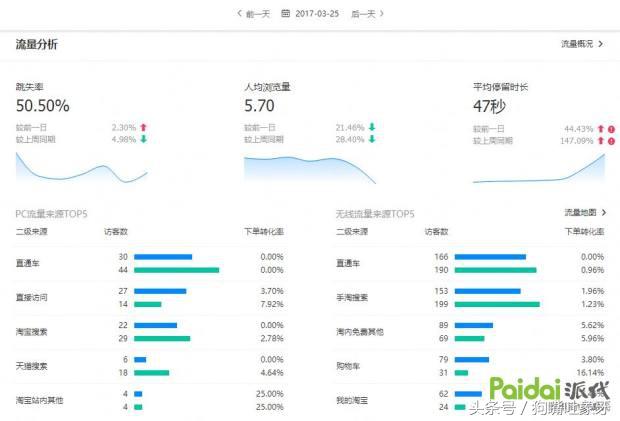Click PC 直通车 green bar with 44 visitors
Screen dimensions: 620x421
[x=176, y=270]
